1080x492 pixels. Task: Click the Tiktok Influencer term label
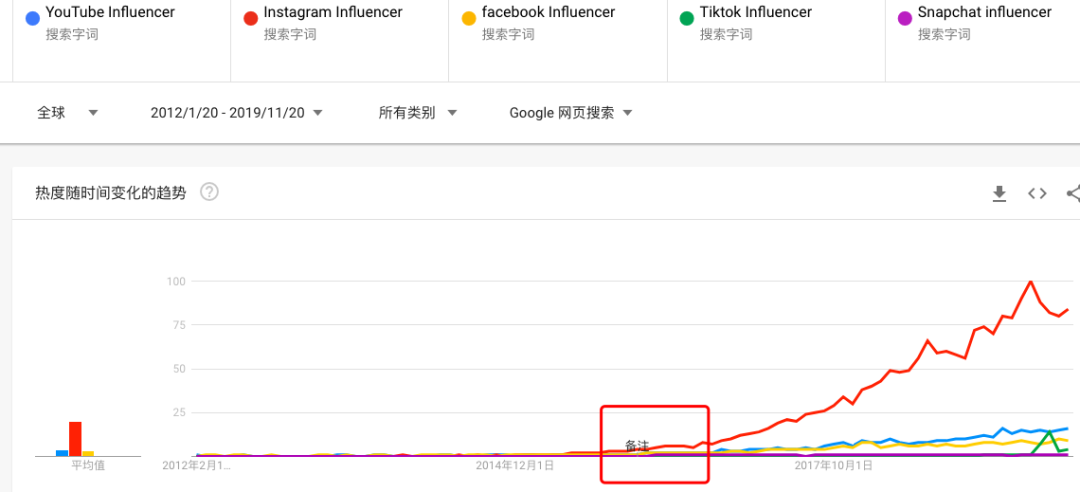(758, 13)
